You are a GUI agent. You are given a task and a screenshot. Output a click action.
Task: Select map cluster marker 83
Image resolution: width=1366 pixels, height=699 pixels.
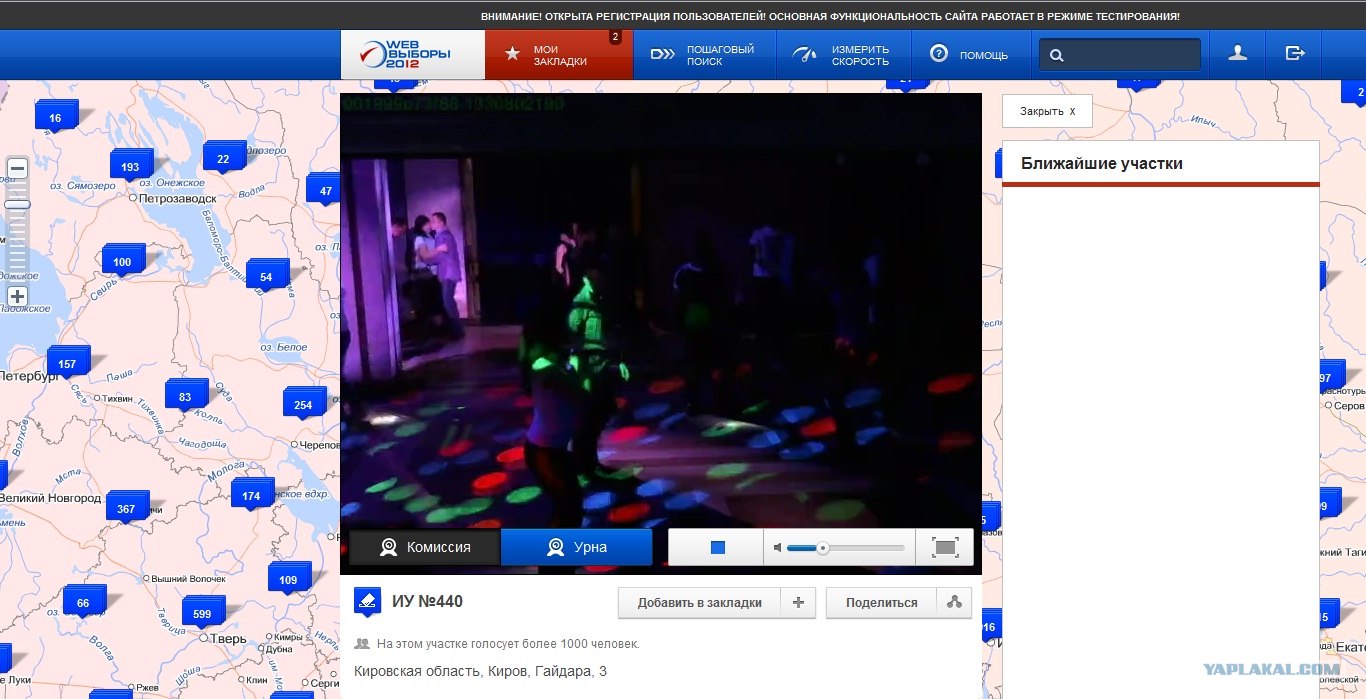click(x=185, y=396)
